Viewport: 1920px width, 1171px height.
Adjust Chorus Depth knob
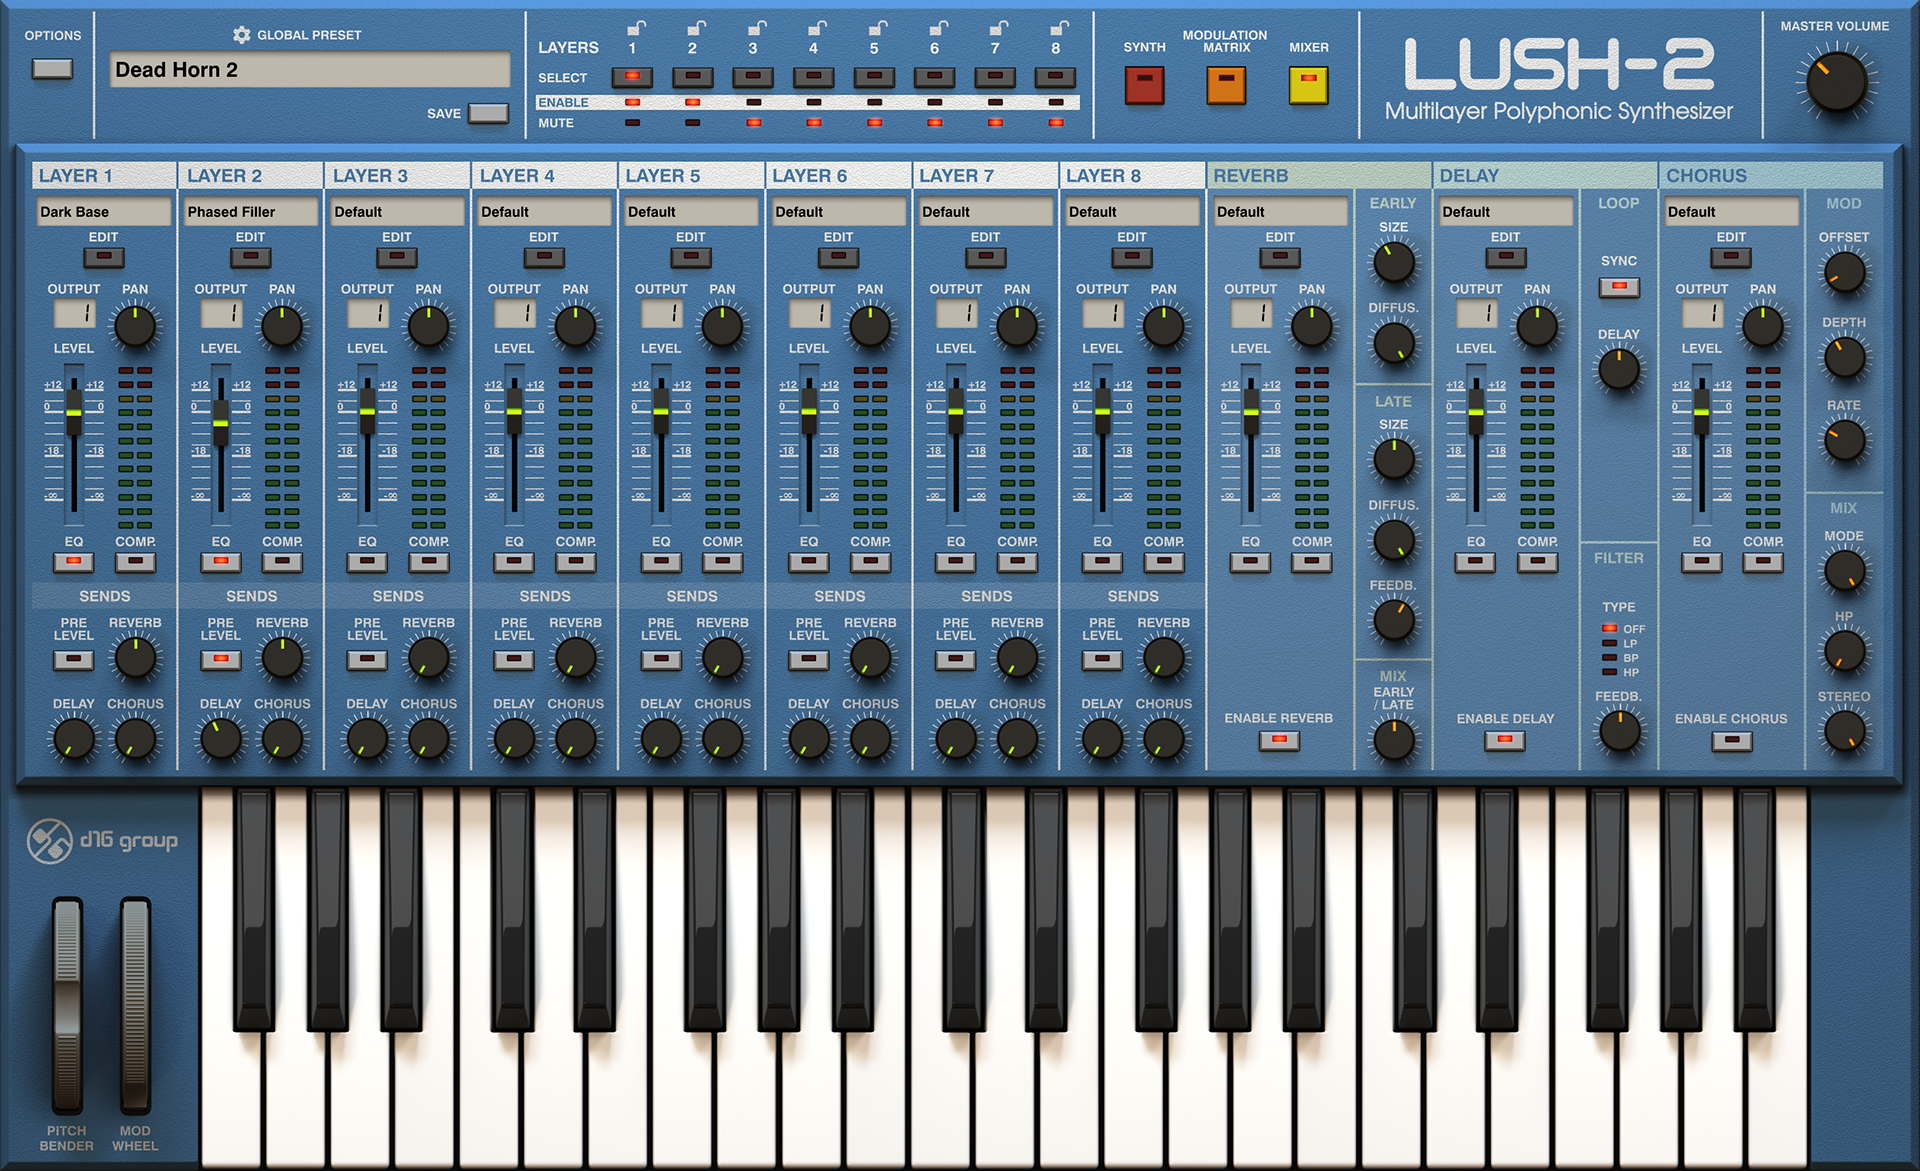tap(1844, 357)
